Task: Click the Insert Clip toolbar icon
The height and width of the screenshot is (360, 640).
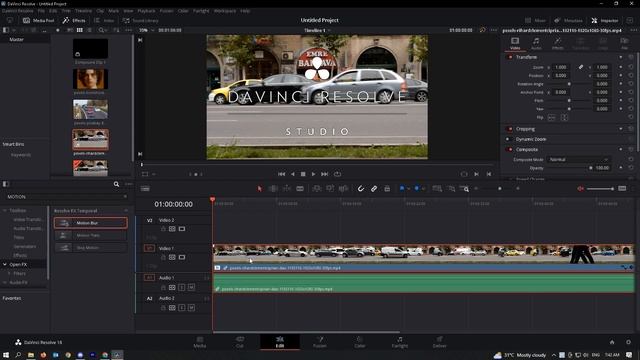Action: (316, 189)
